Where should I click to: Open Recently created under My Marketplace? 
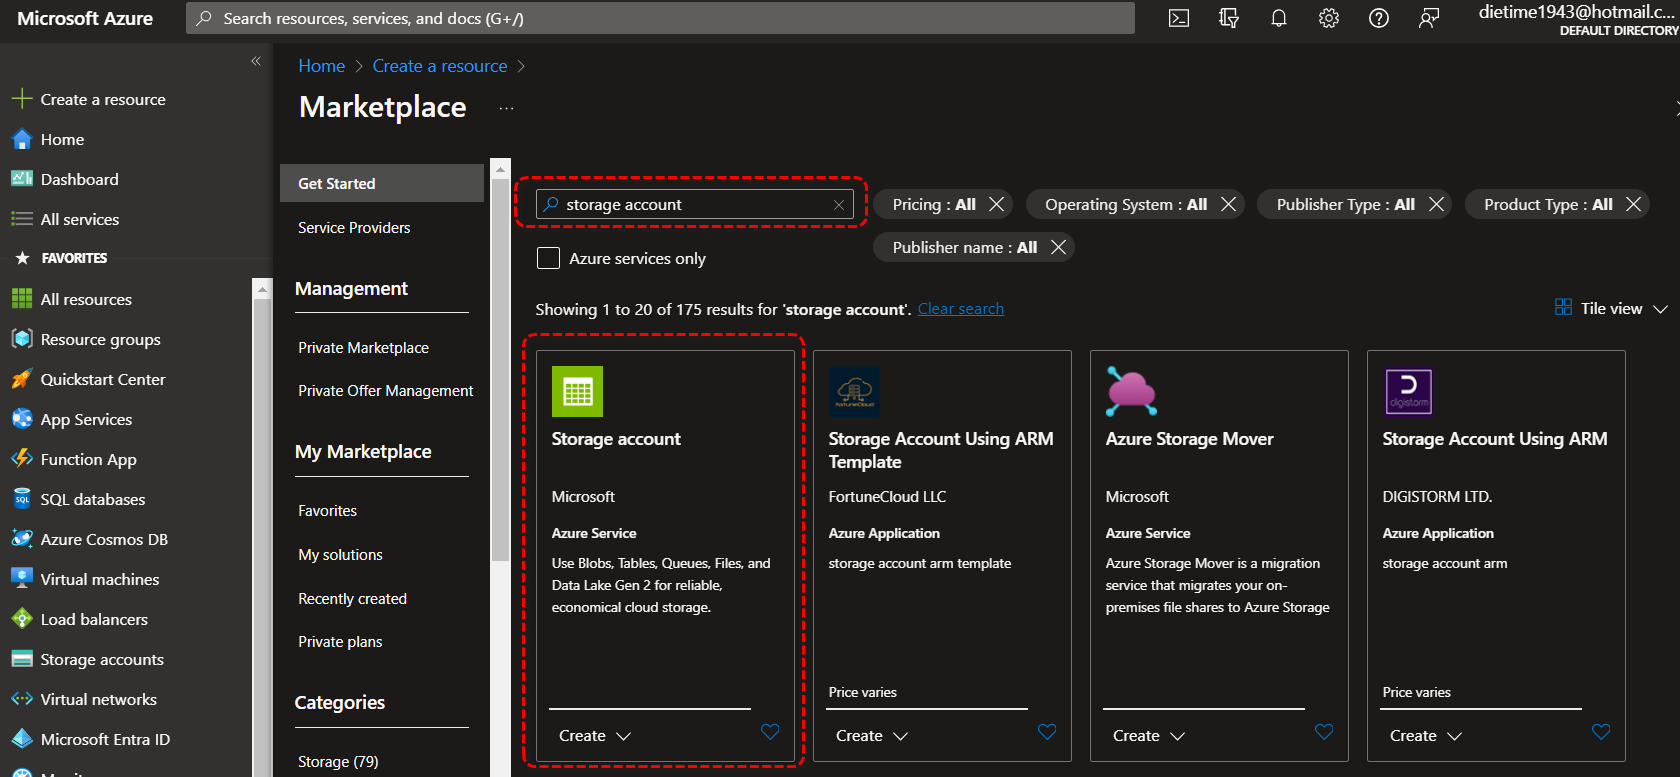pyautogui.click(x=352, y=599)
